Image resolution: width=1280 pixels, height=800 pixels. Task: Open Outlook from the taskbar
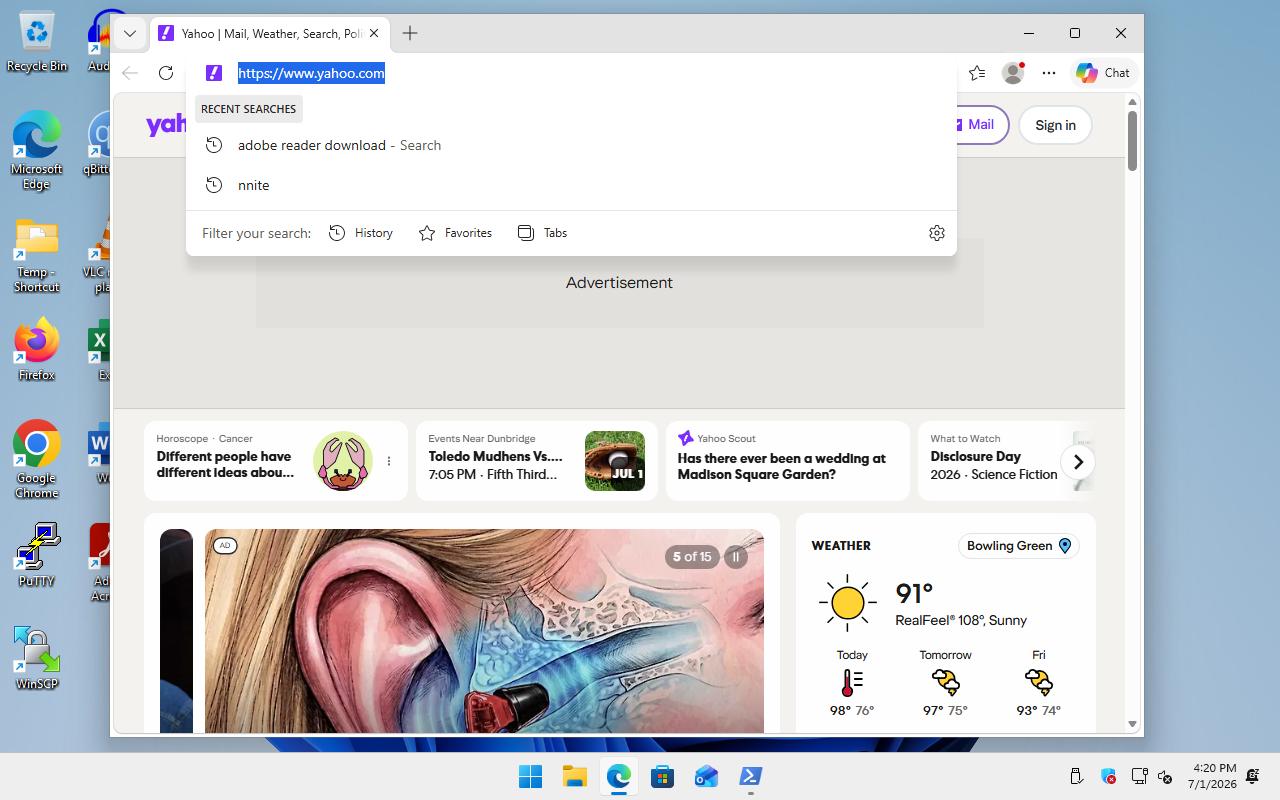click(x=706, y=776)
